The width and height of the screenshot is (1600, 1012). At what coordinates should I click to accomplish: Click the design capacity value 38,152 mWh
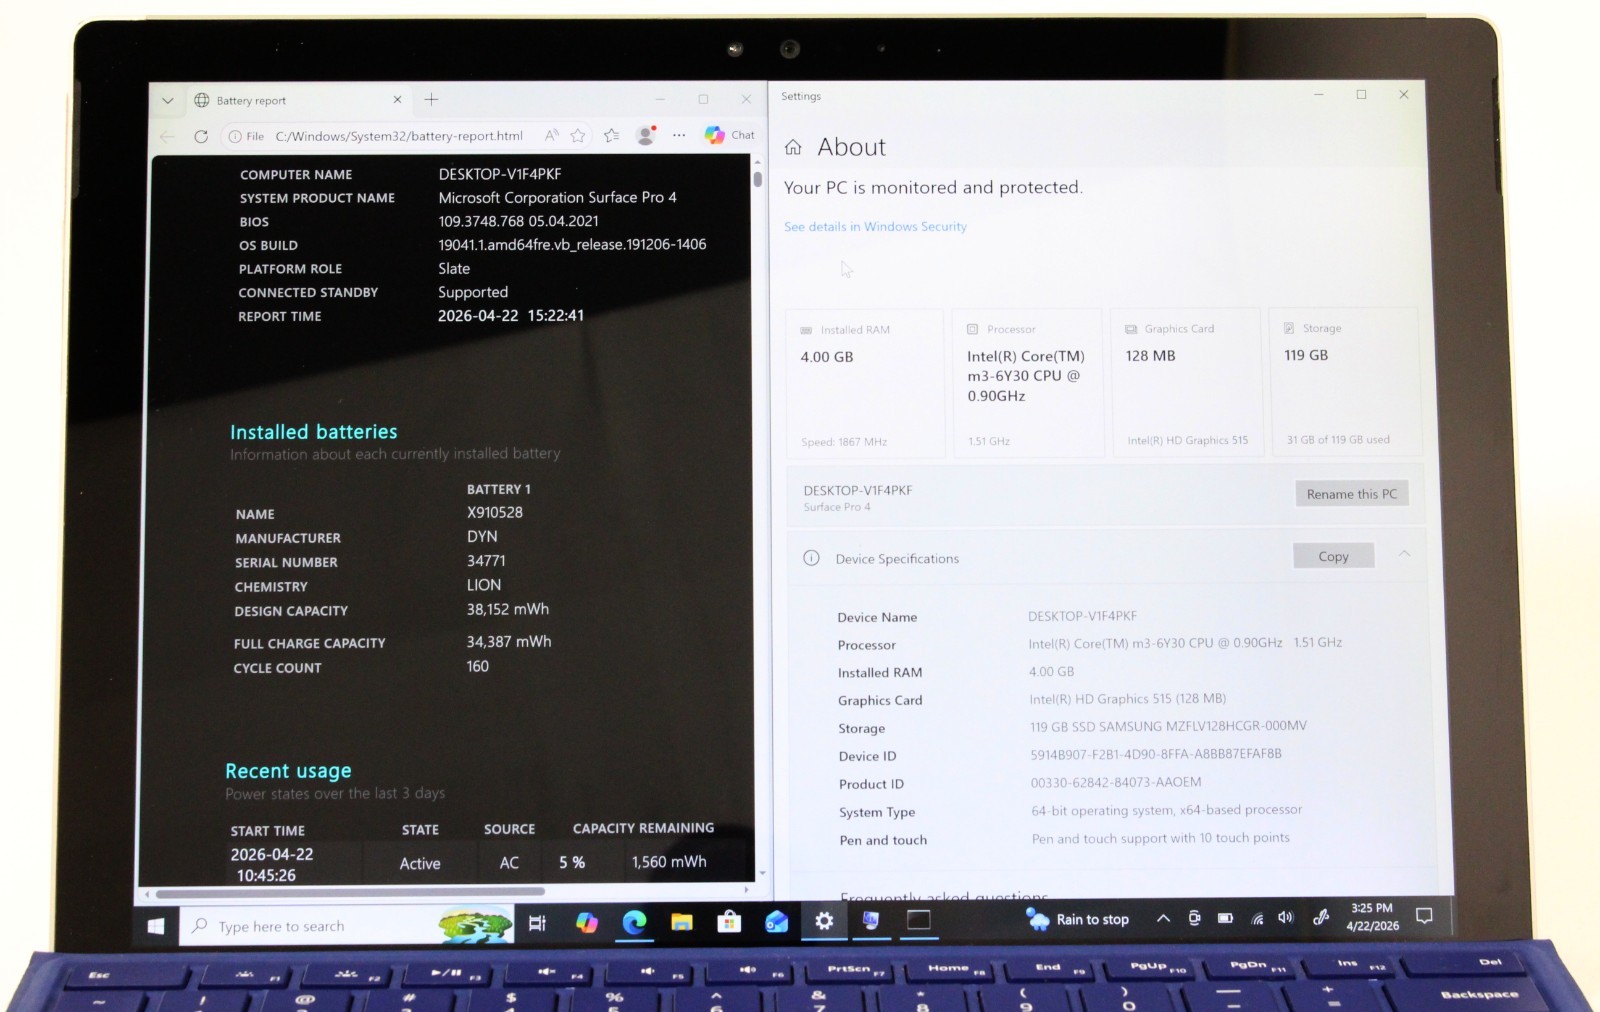508,609
